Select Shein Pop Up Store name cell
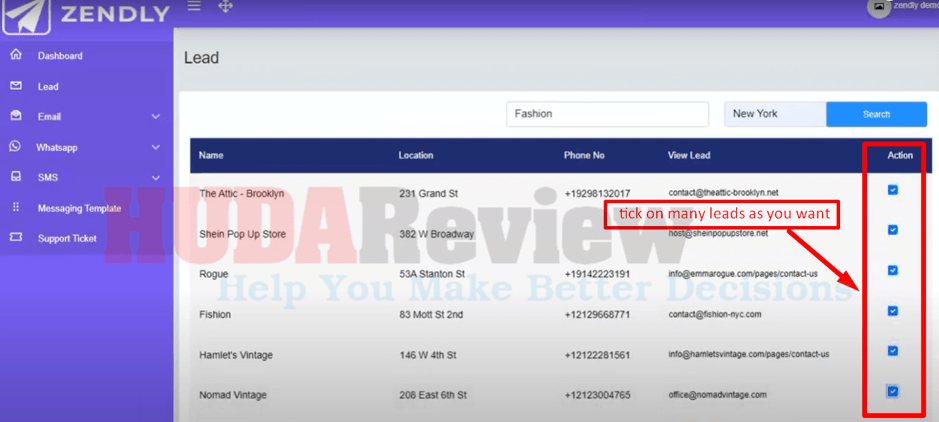Screen dimensions: 939x422 coord(242,233)
